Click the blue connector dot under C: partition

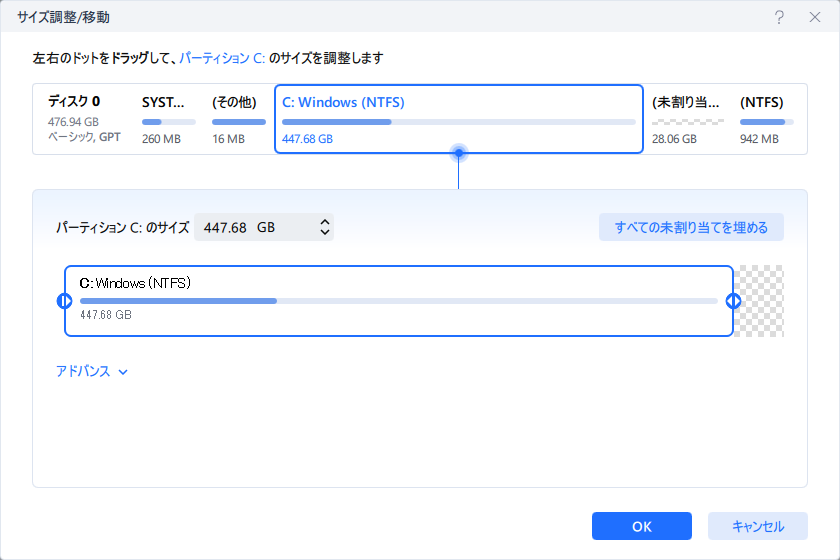click(459, 153)
